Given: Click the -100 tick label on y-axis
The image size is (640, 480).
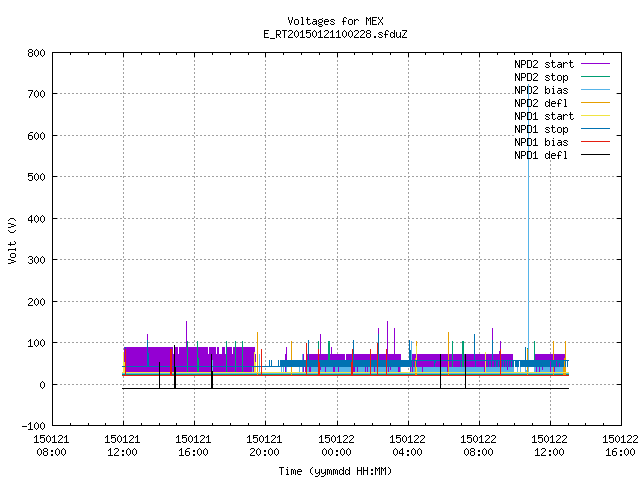Looking at the screenshot, I should [x=33, y=426].
